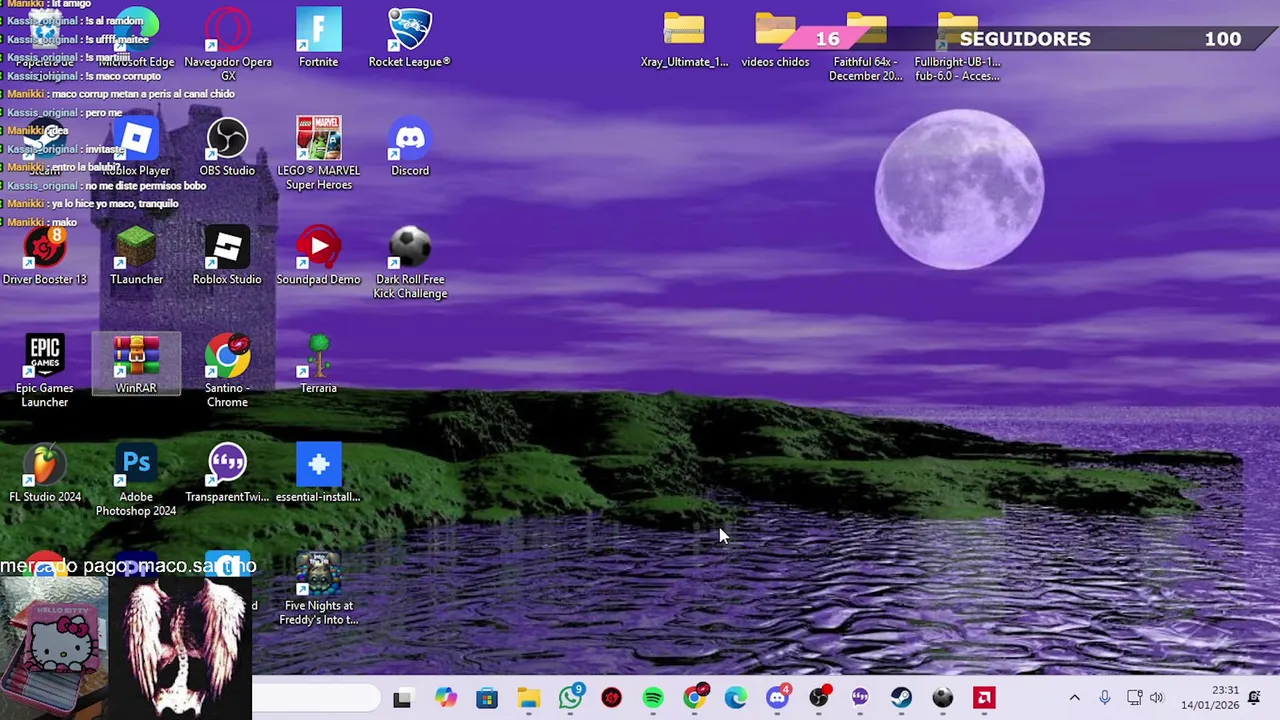
Task: Open Task View from the taskbar
Action: click(x=402, y=698)
